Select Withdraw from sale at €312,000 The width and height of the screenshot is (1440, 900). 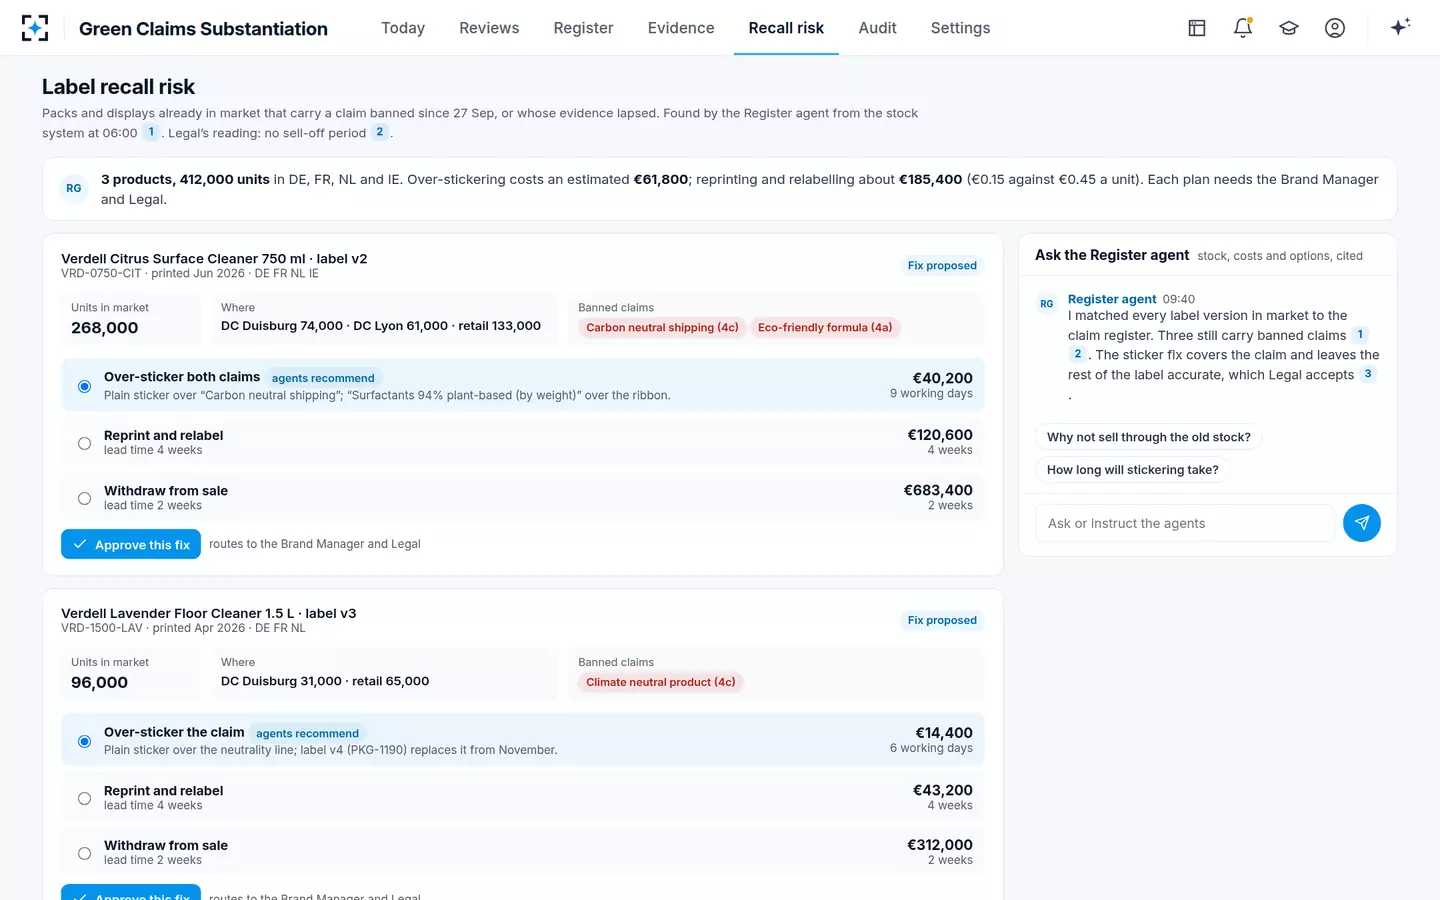tap(523, 852)
